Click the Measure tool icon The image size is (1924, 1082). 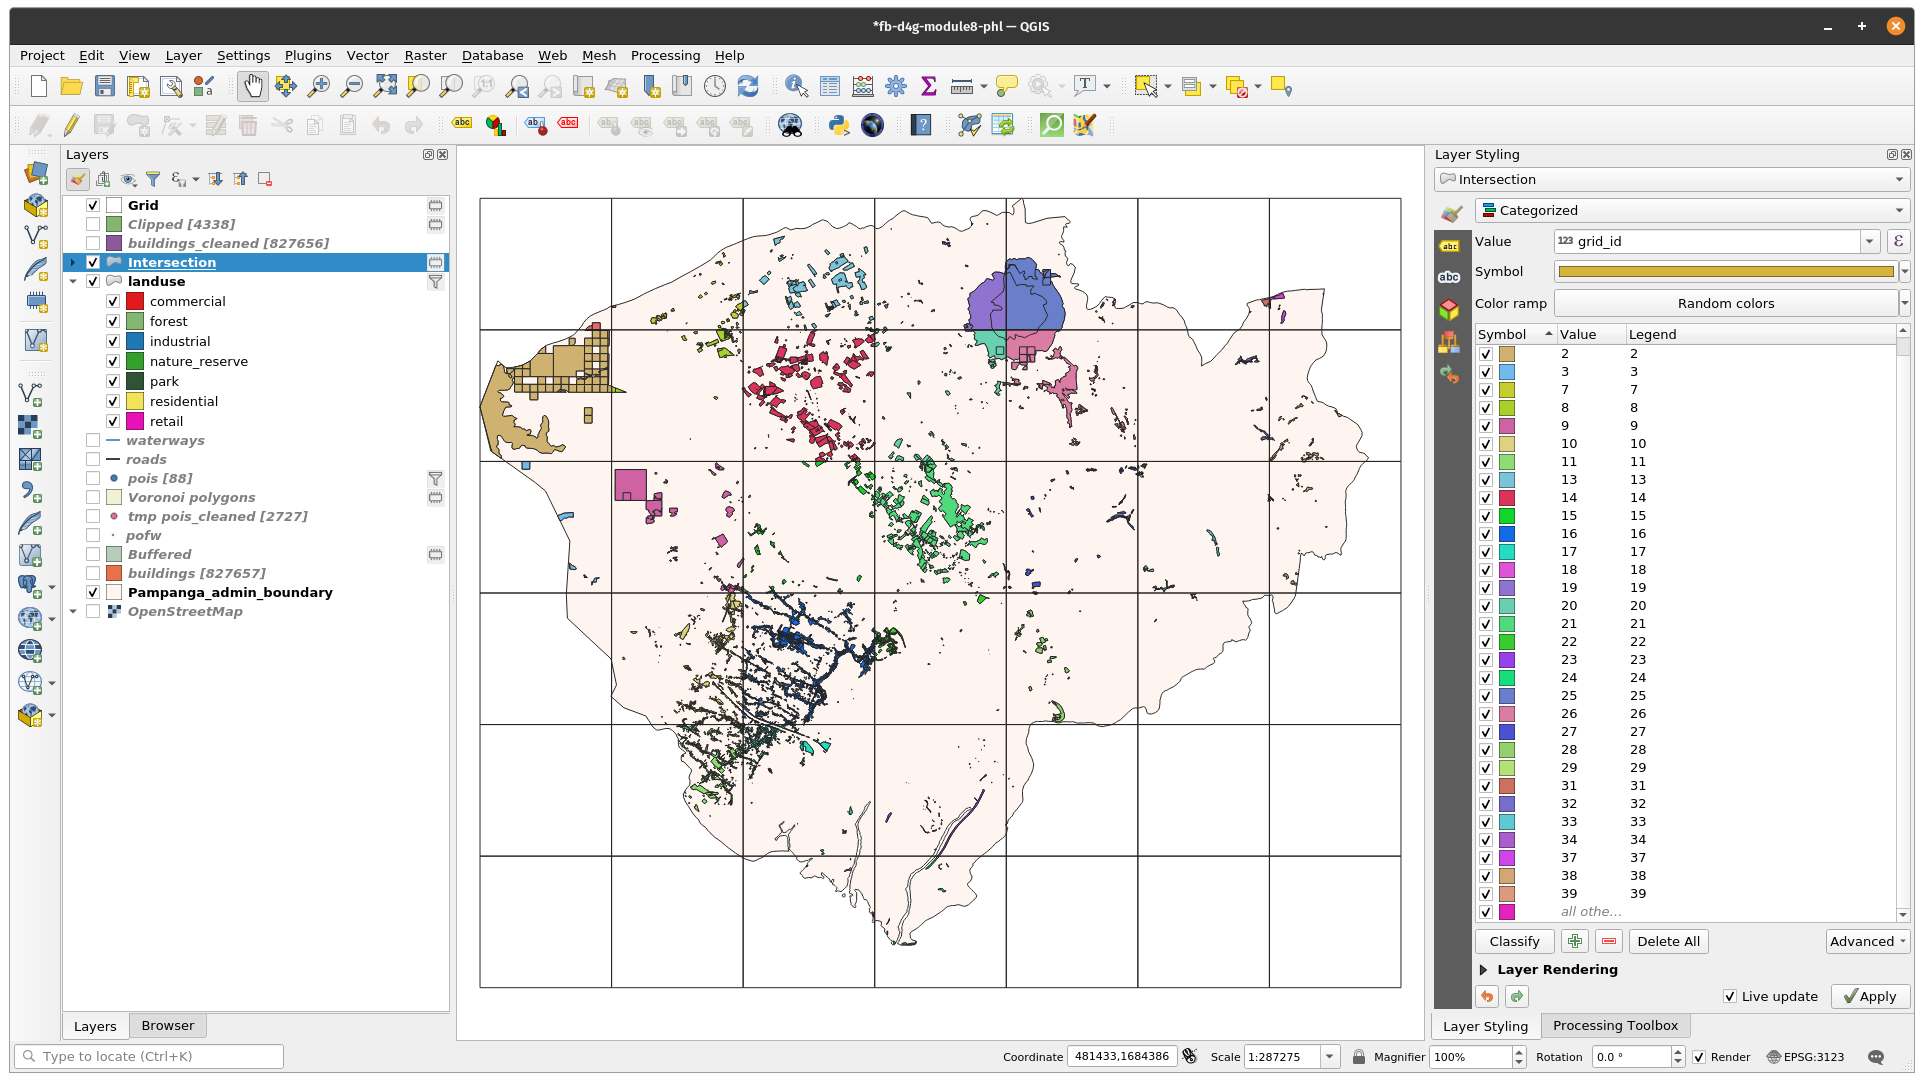(x=963, y=86)
